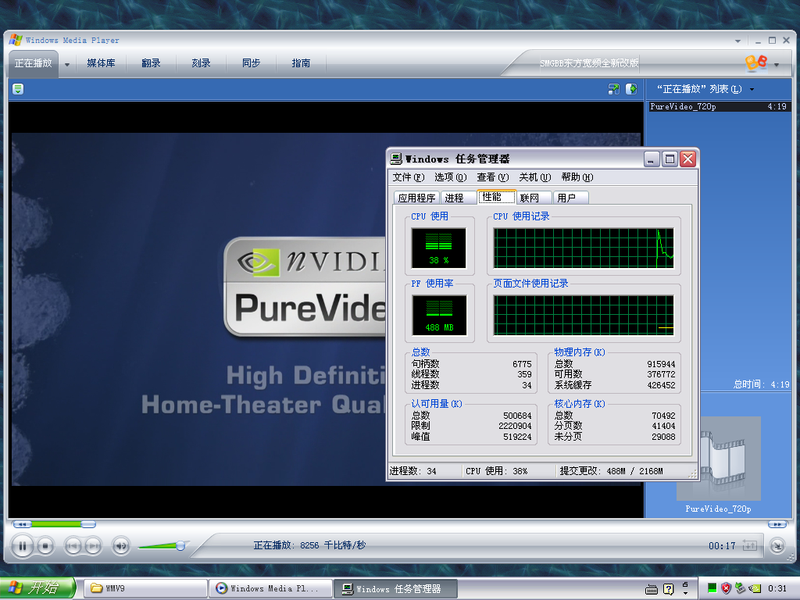Open the 文件 menu in Task Manager
This screenshot has height=600, width=800.
pyautogui.click(x=408, y=177)
